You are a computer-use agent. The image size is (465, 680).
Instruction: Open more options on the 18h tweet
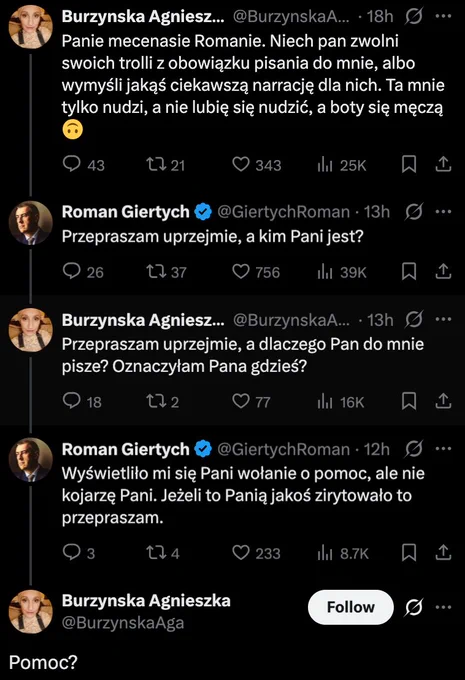pos(443,16)
